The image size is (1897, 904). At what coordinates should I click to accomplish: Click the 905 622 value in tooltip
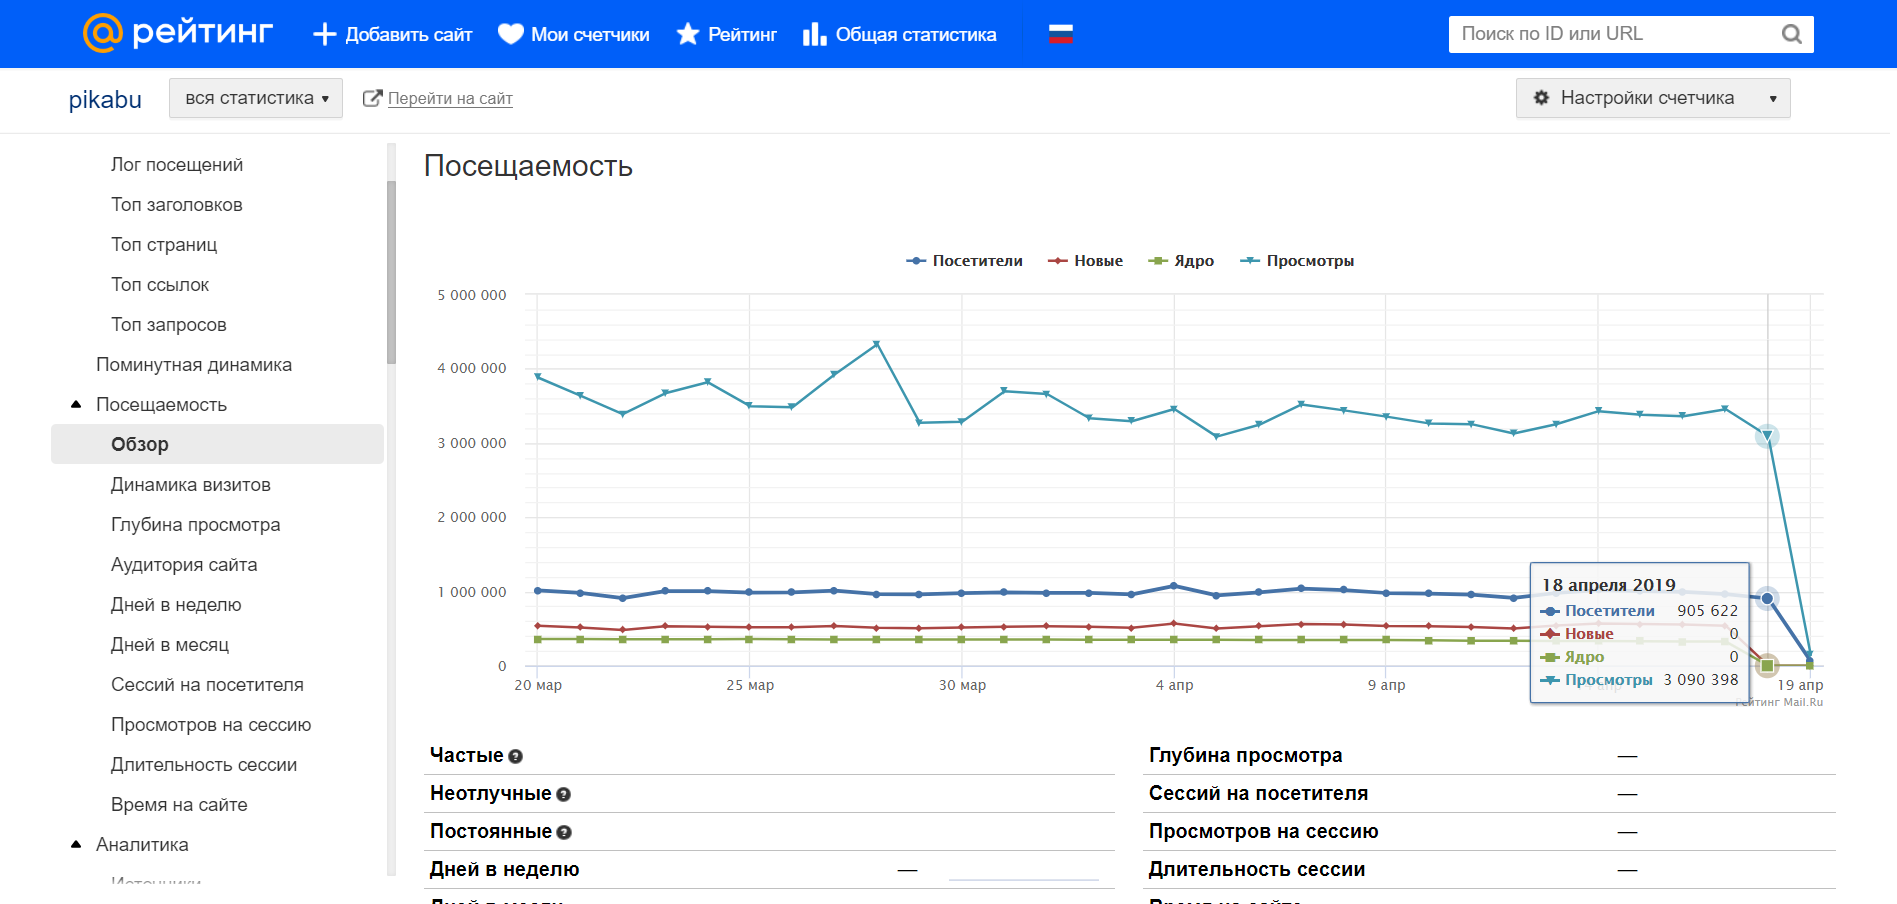pos(1707,611)
